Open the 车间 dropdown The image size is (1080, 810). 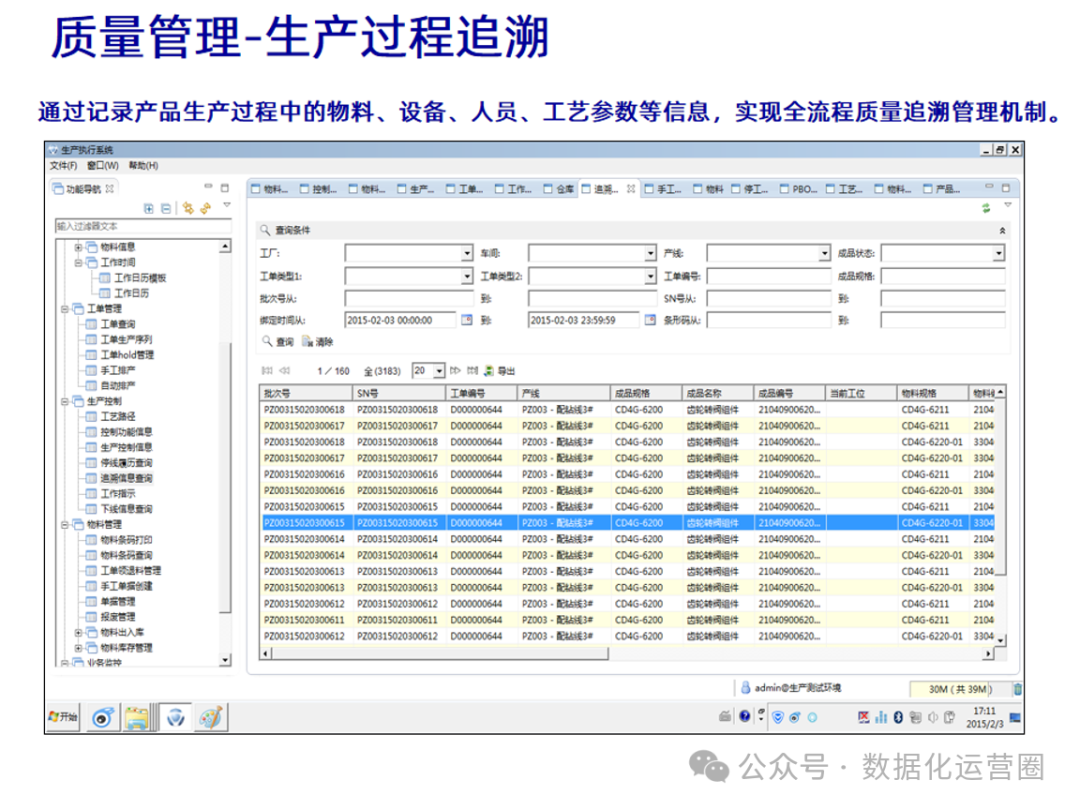(x=650, y=253)
